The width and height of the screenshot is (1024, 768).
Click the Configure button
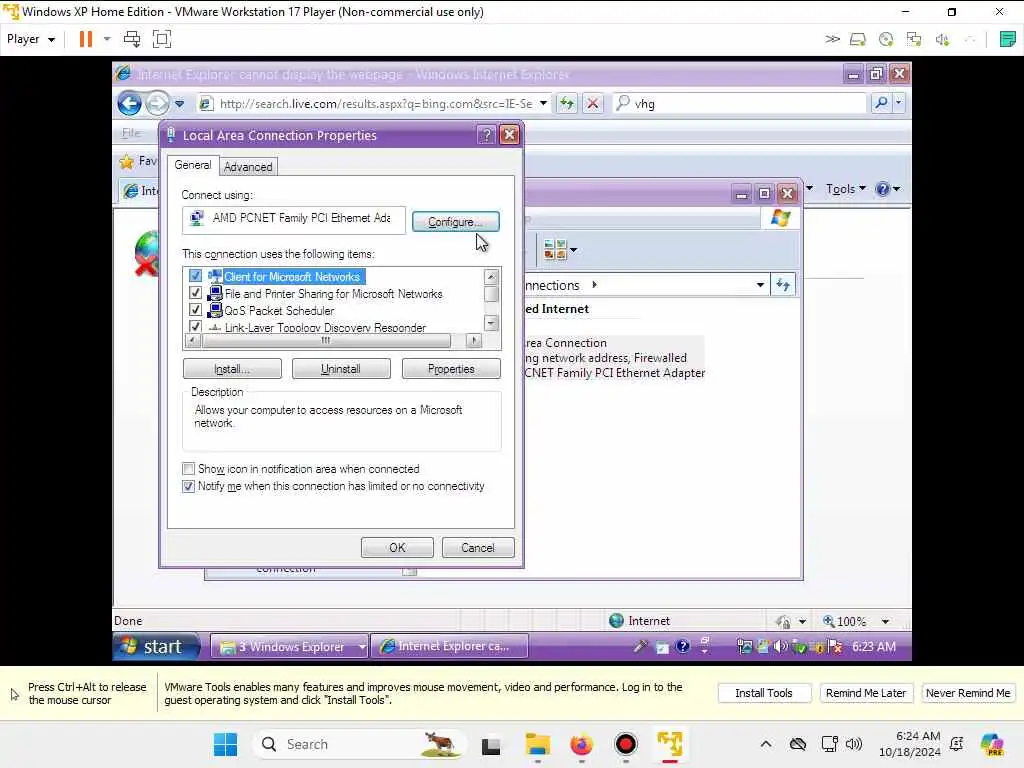(456, 222)
